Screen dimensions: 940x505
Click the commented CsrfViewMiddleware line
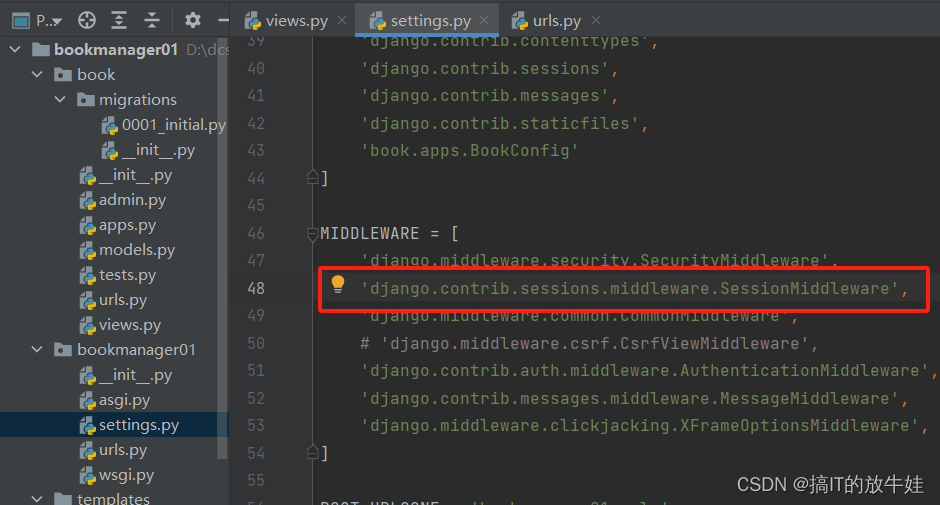coord(590,344)
